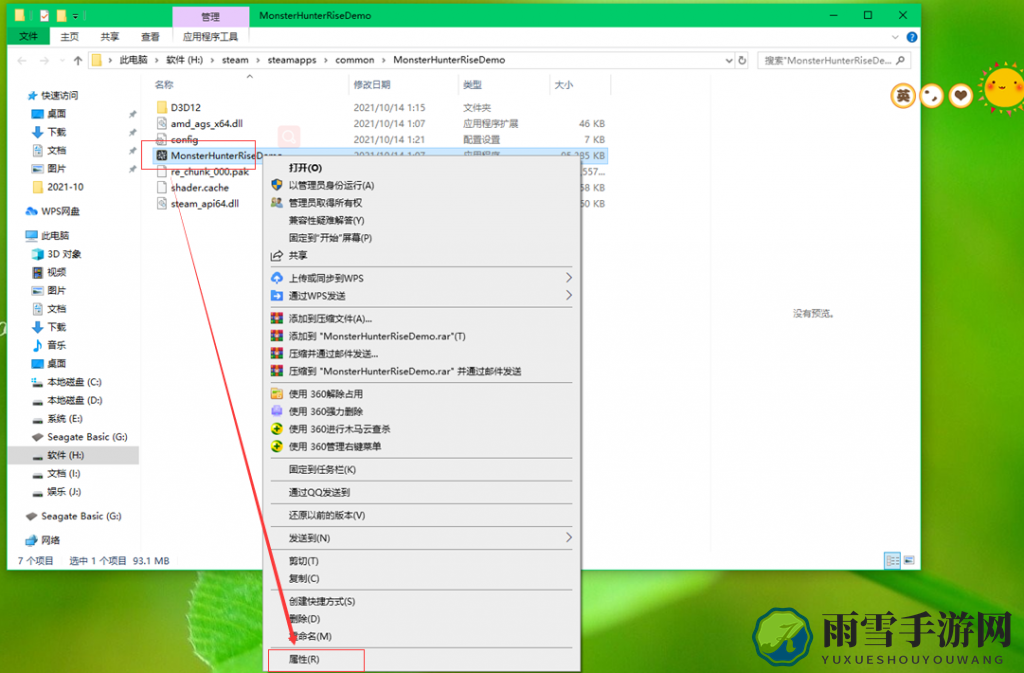
Task: Sort by the 大小 column header
Action: pyautogui.click(x=564, y=85)
